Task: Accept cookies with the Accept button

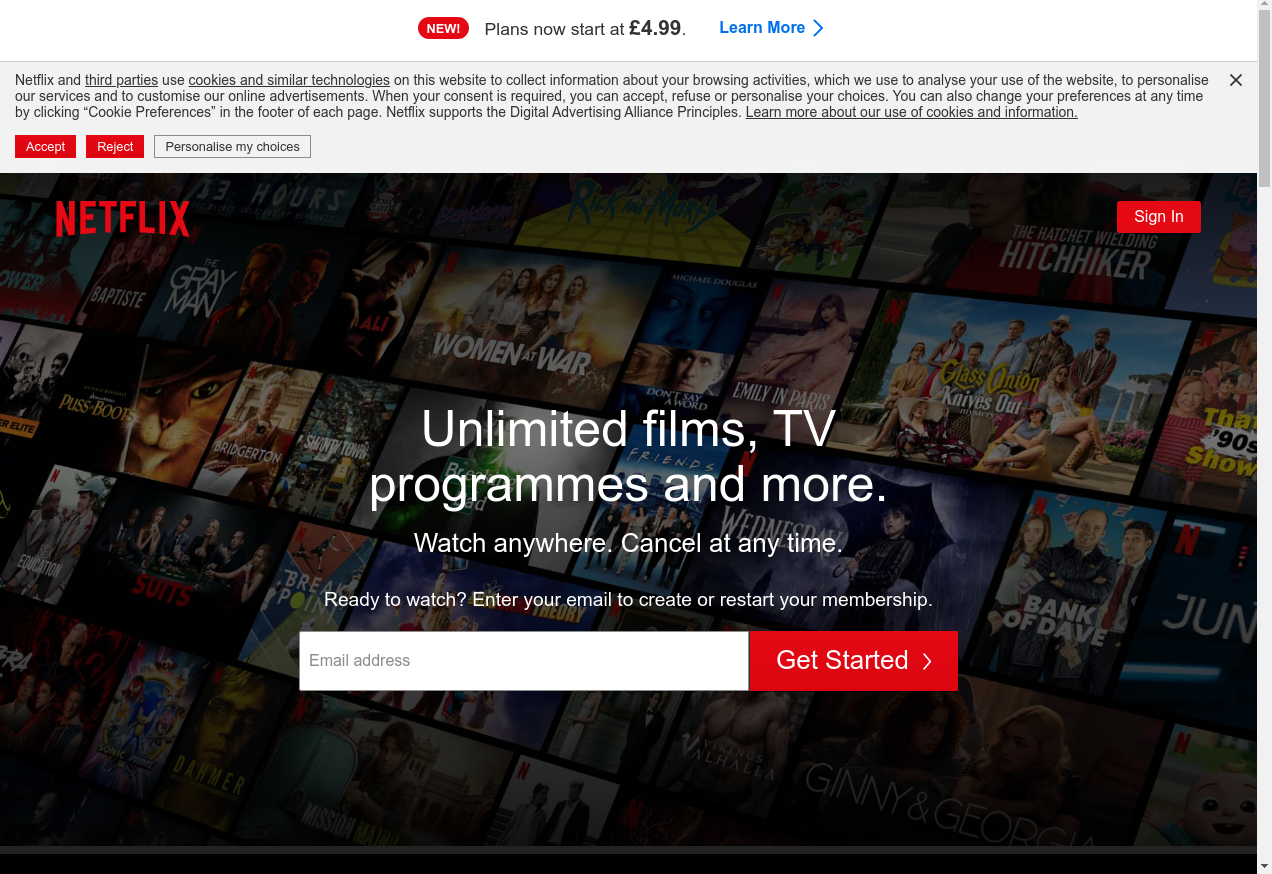Action: [45, 147]
